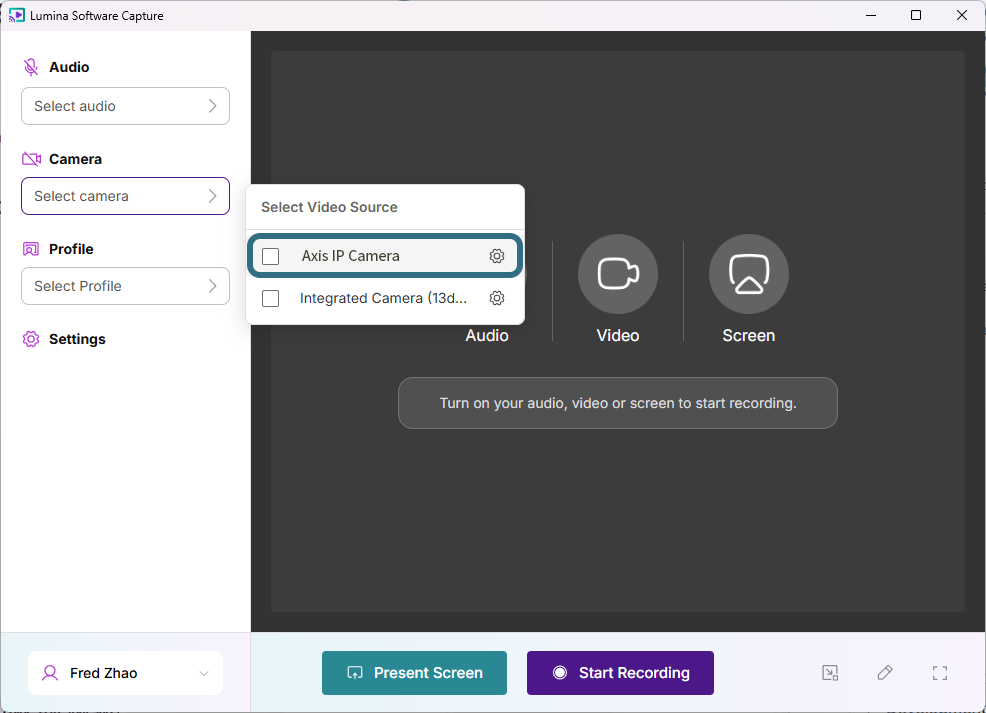This screenshot has width=986, height=713.
Task: Open Integrated Camera gear settings
Action: point(497,298)
